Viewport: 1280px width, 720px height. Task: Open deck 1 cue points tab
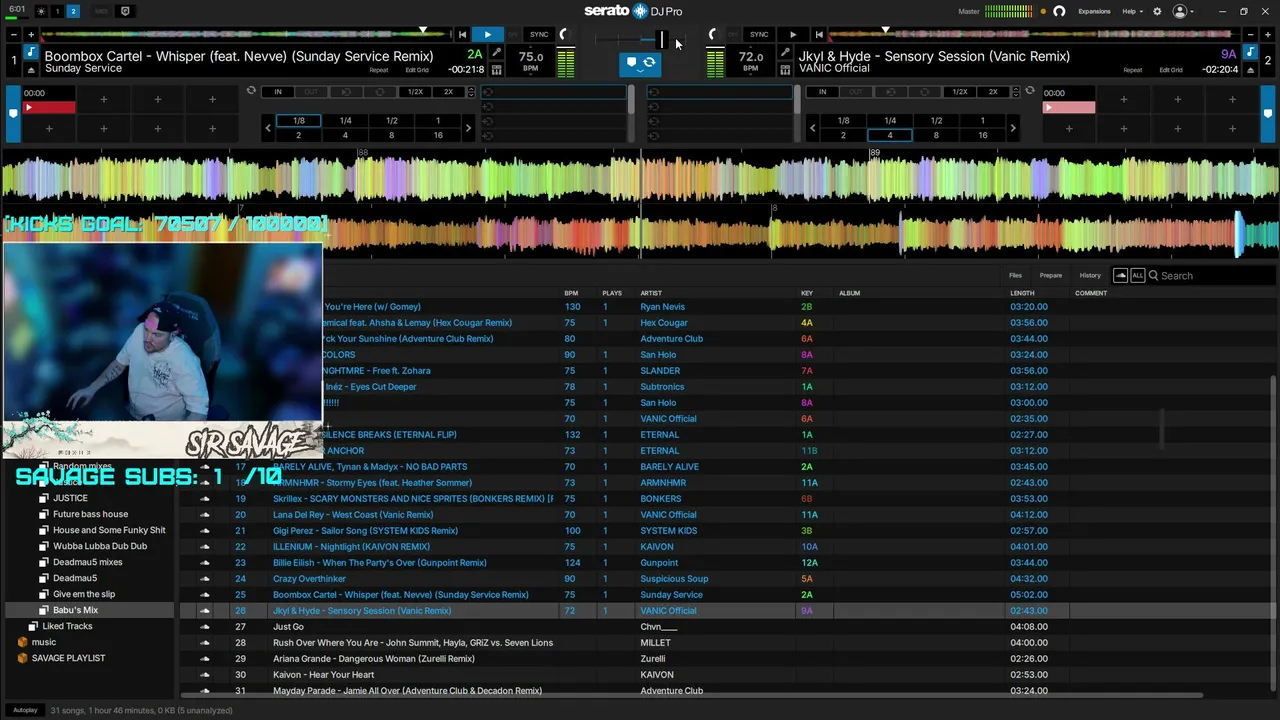(13, 112)
